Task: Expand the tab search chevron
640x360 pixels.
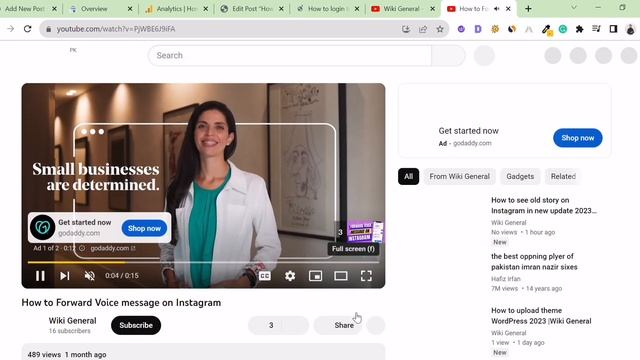Action: [x=573, y=8]
